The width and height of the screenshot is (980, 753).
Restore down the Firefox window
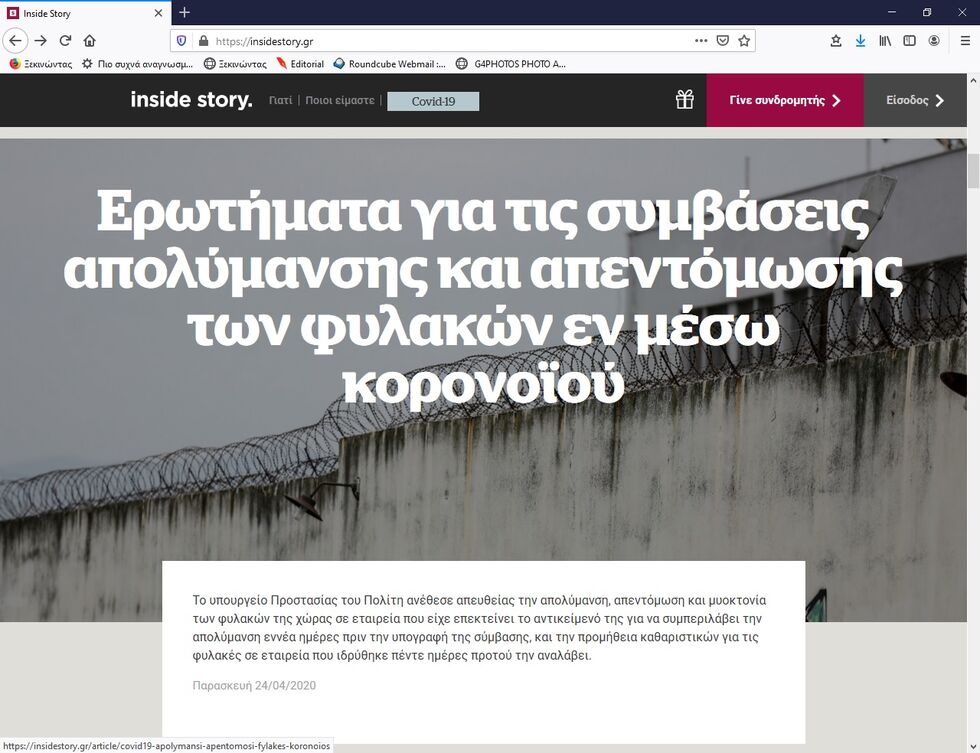927,12
